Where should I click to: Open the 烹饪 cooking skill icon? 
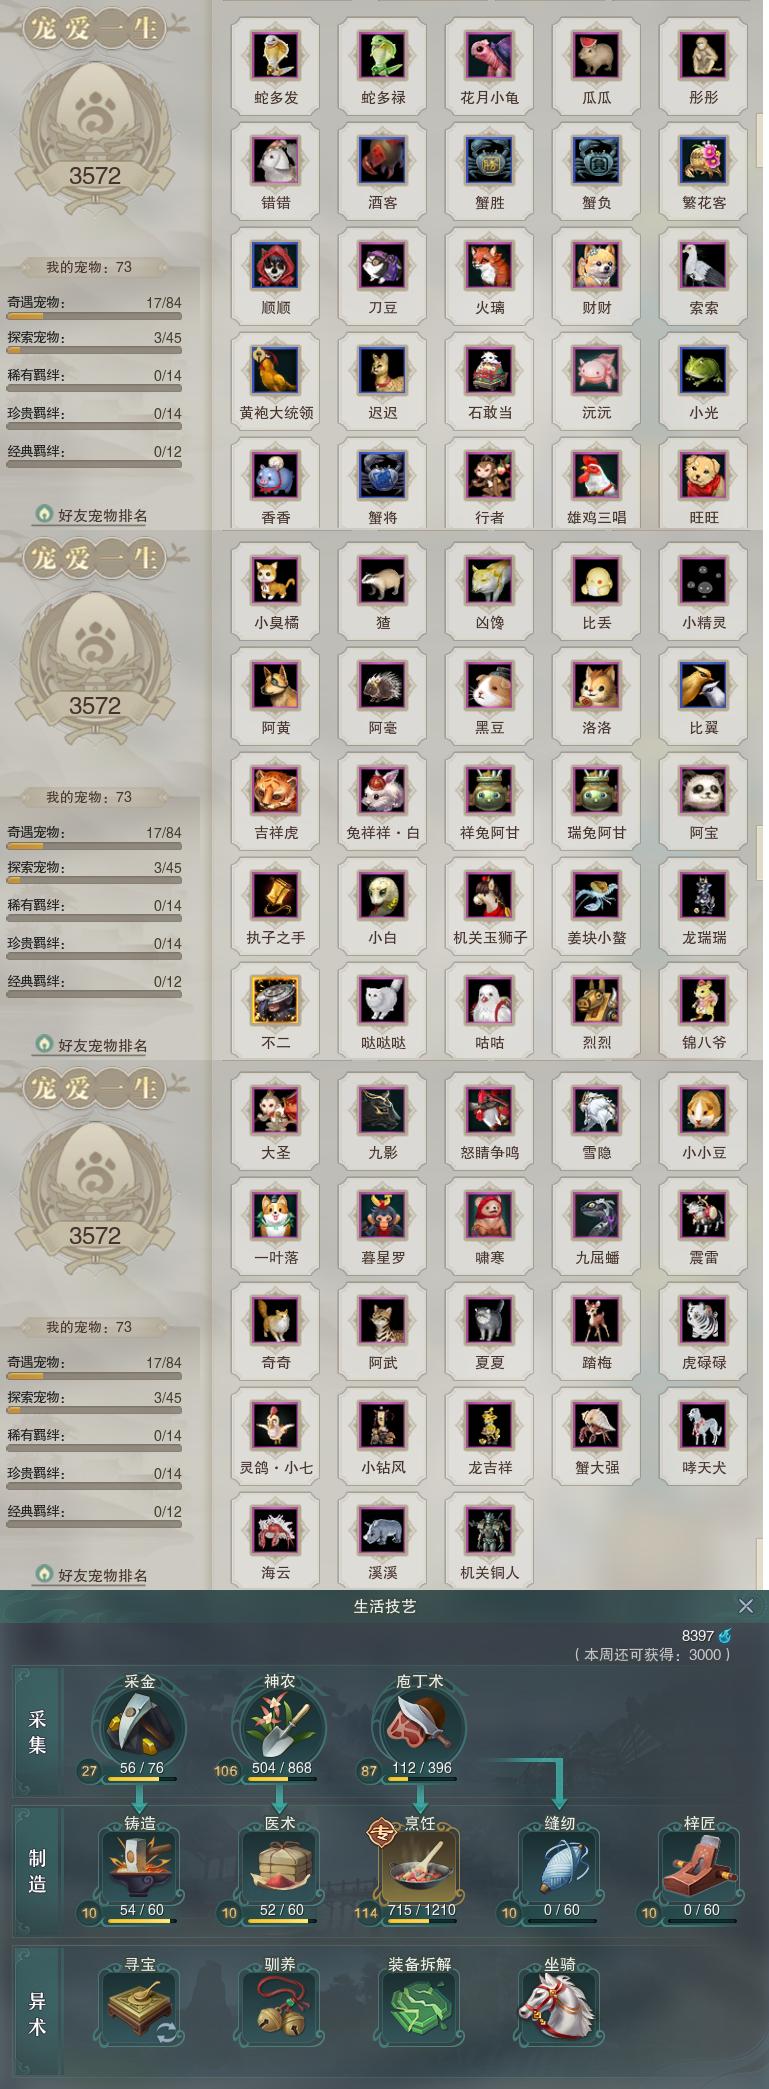420,1868
